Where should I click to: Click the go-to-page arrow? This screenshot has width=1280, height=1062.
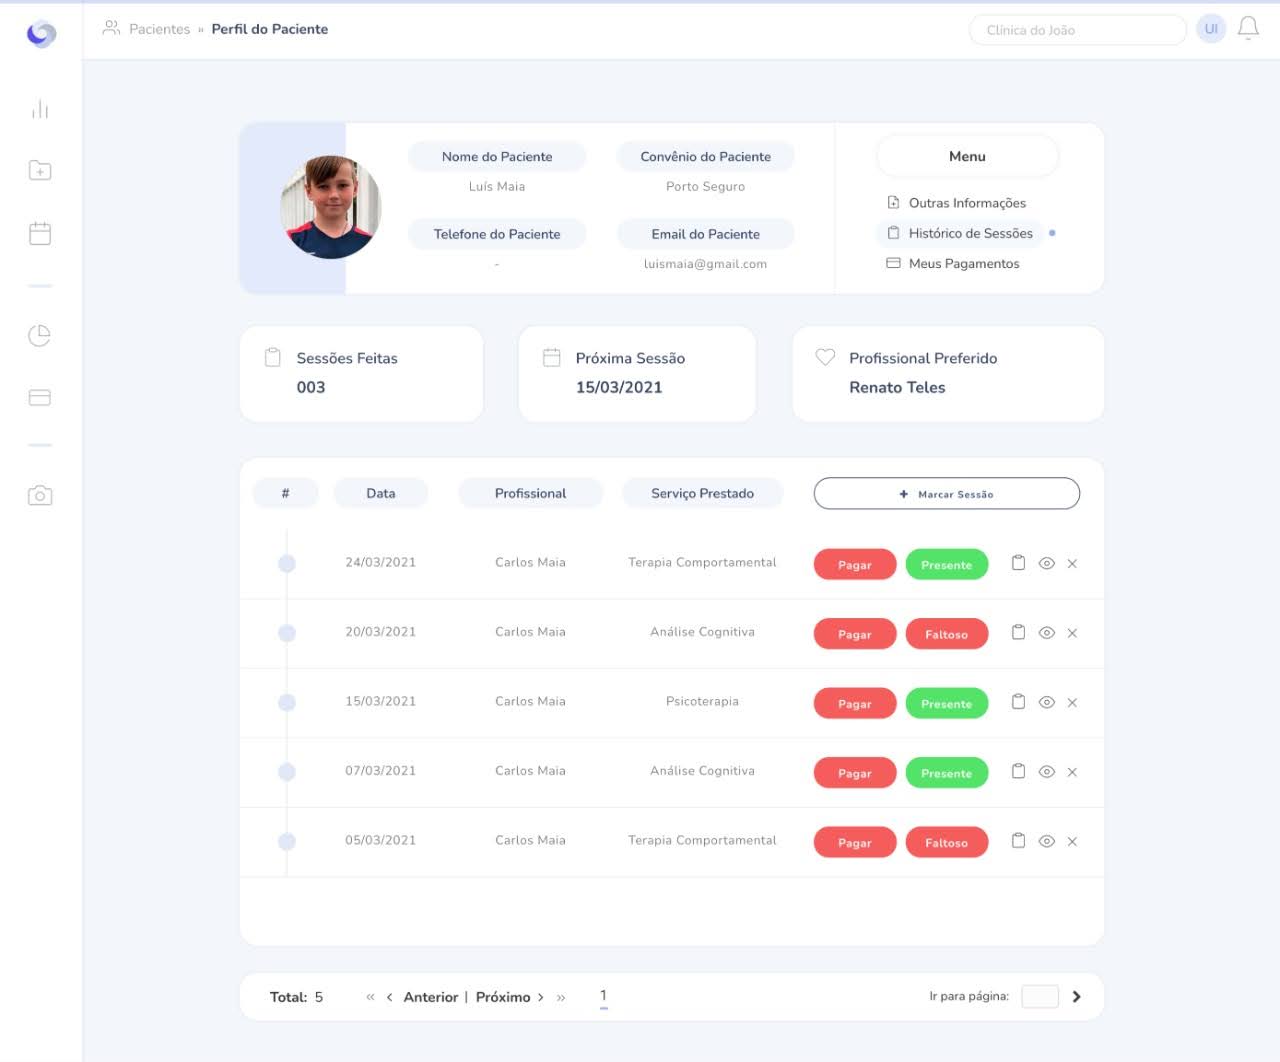pos(1076,997)
